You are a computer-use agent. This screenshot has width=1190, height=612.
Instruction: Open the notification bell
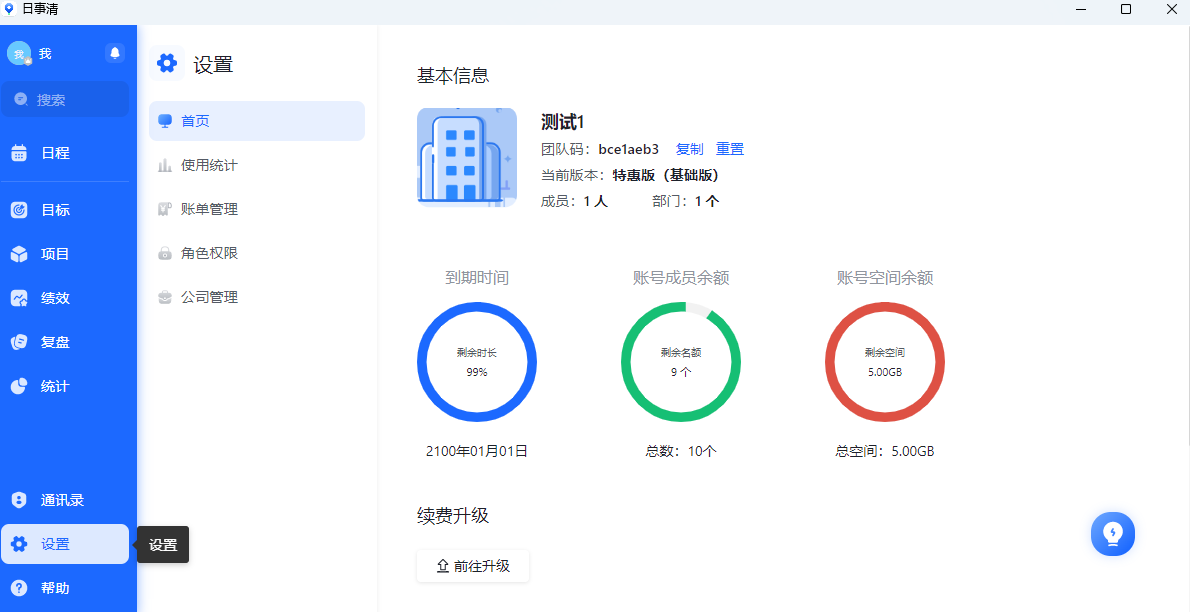[x=114, y=52]
